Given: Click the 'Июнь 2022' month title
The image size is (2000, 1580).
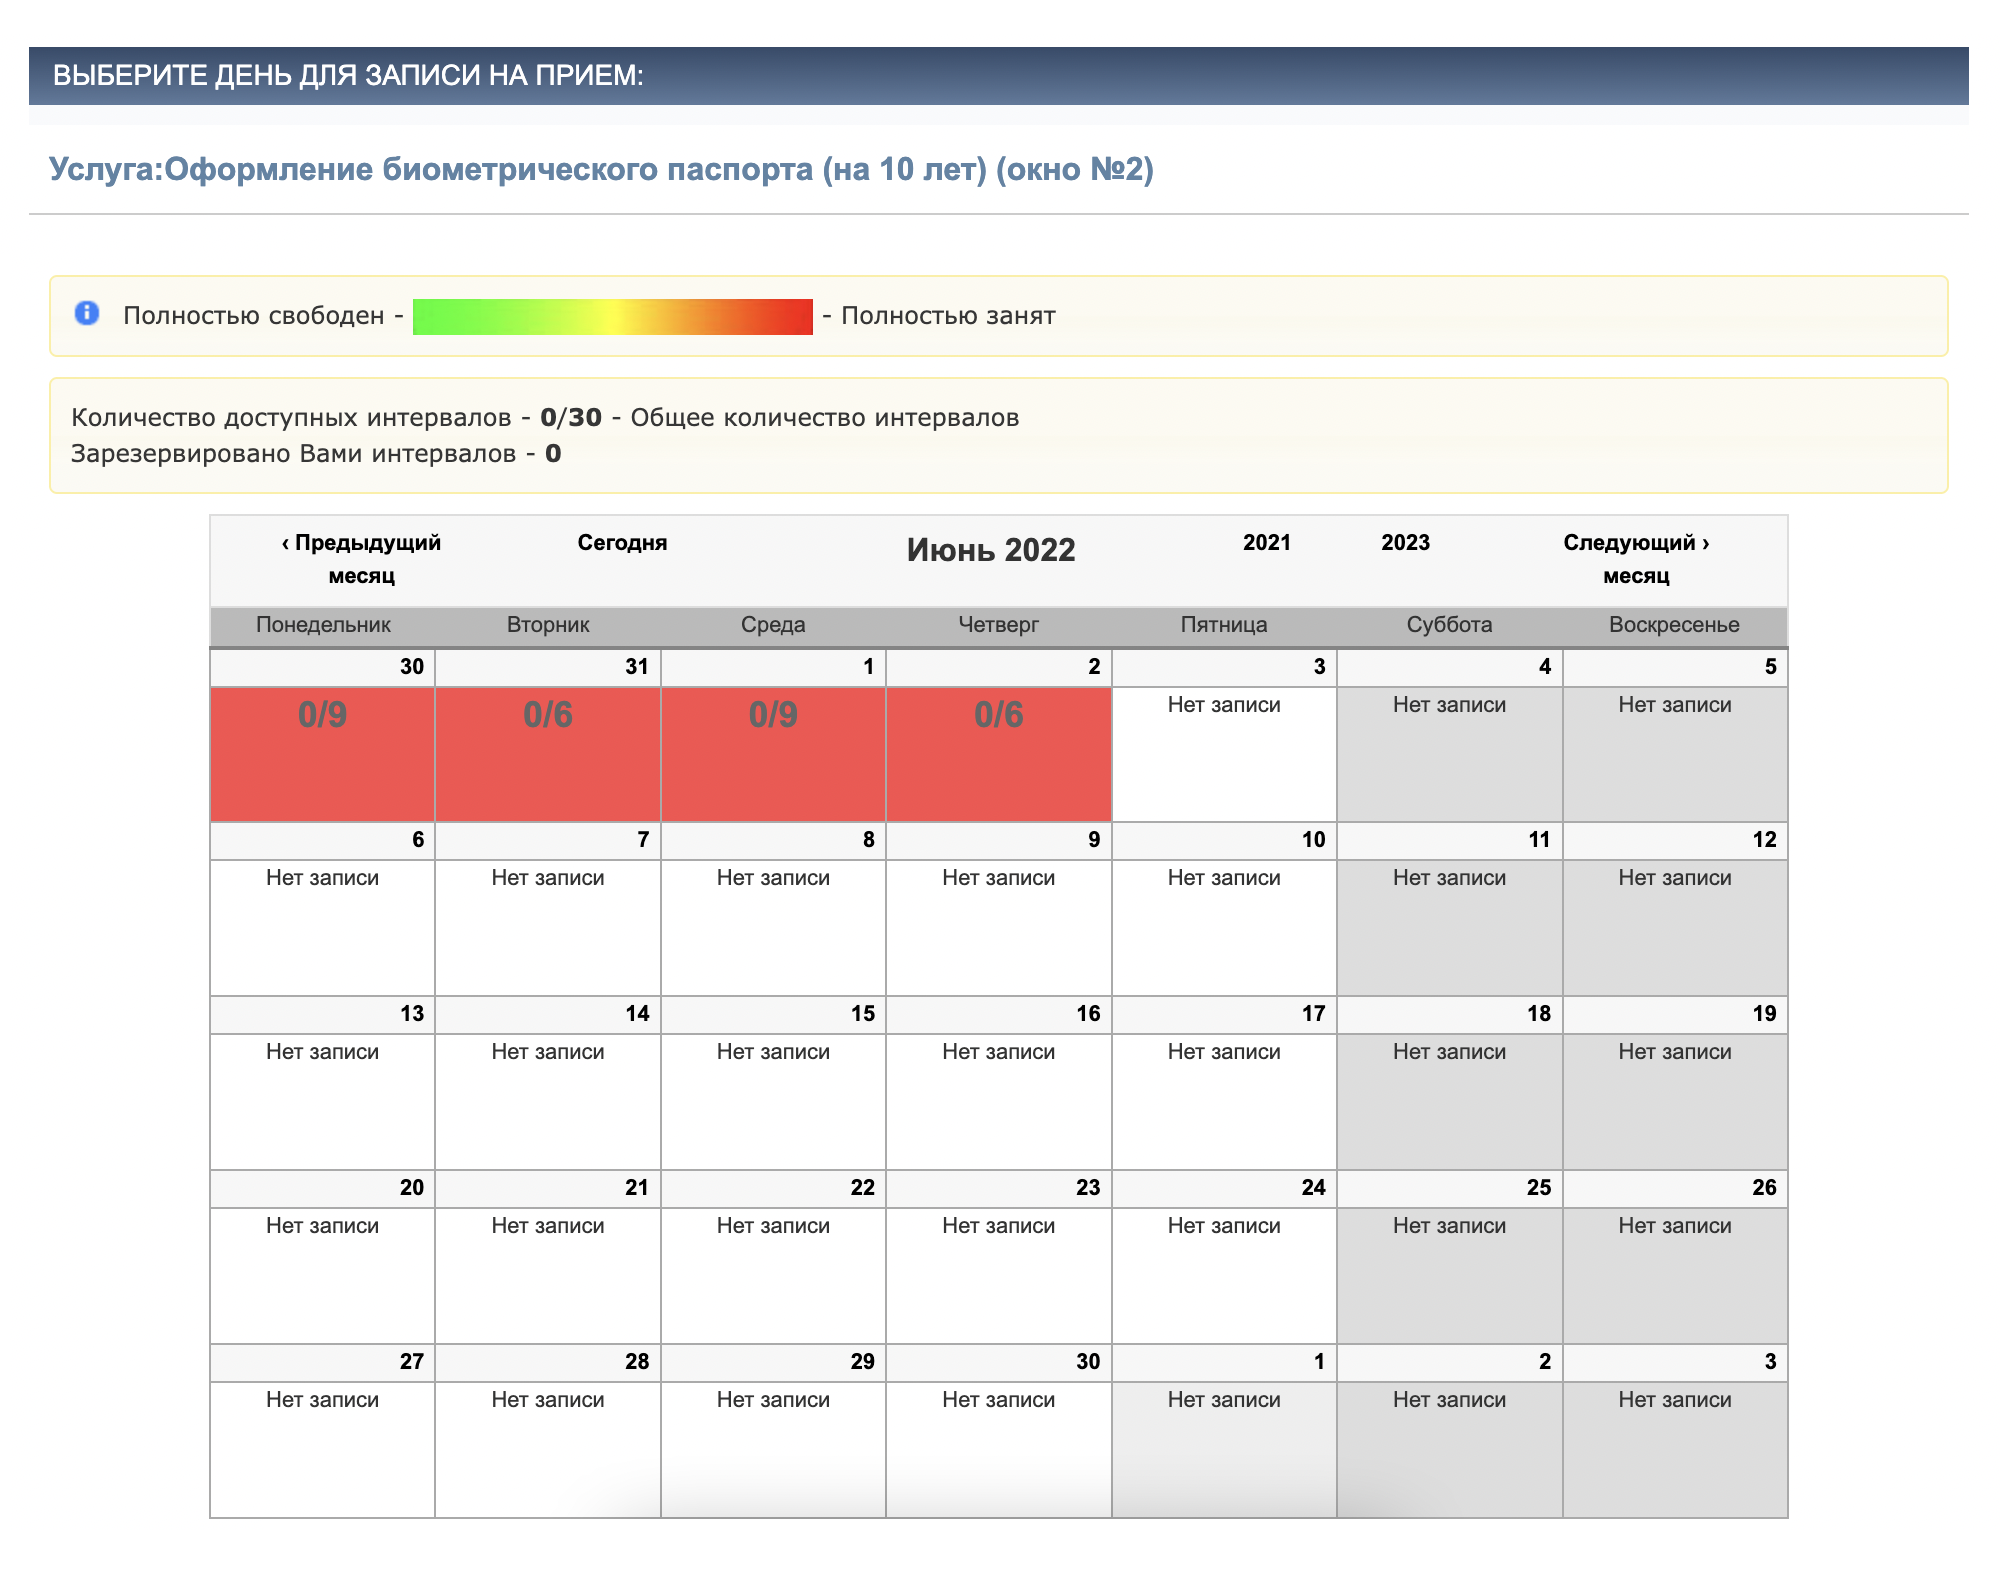Looking at the screenshot, I should tap(991, 550).
